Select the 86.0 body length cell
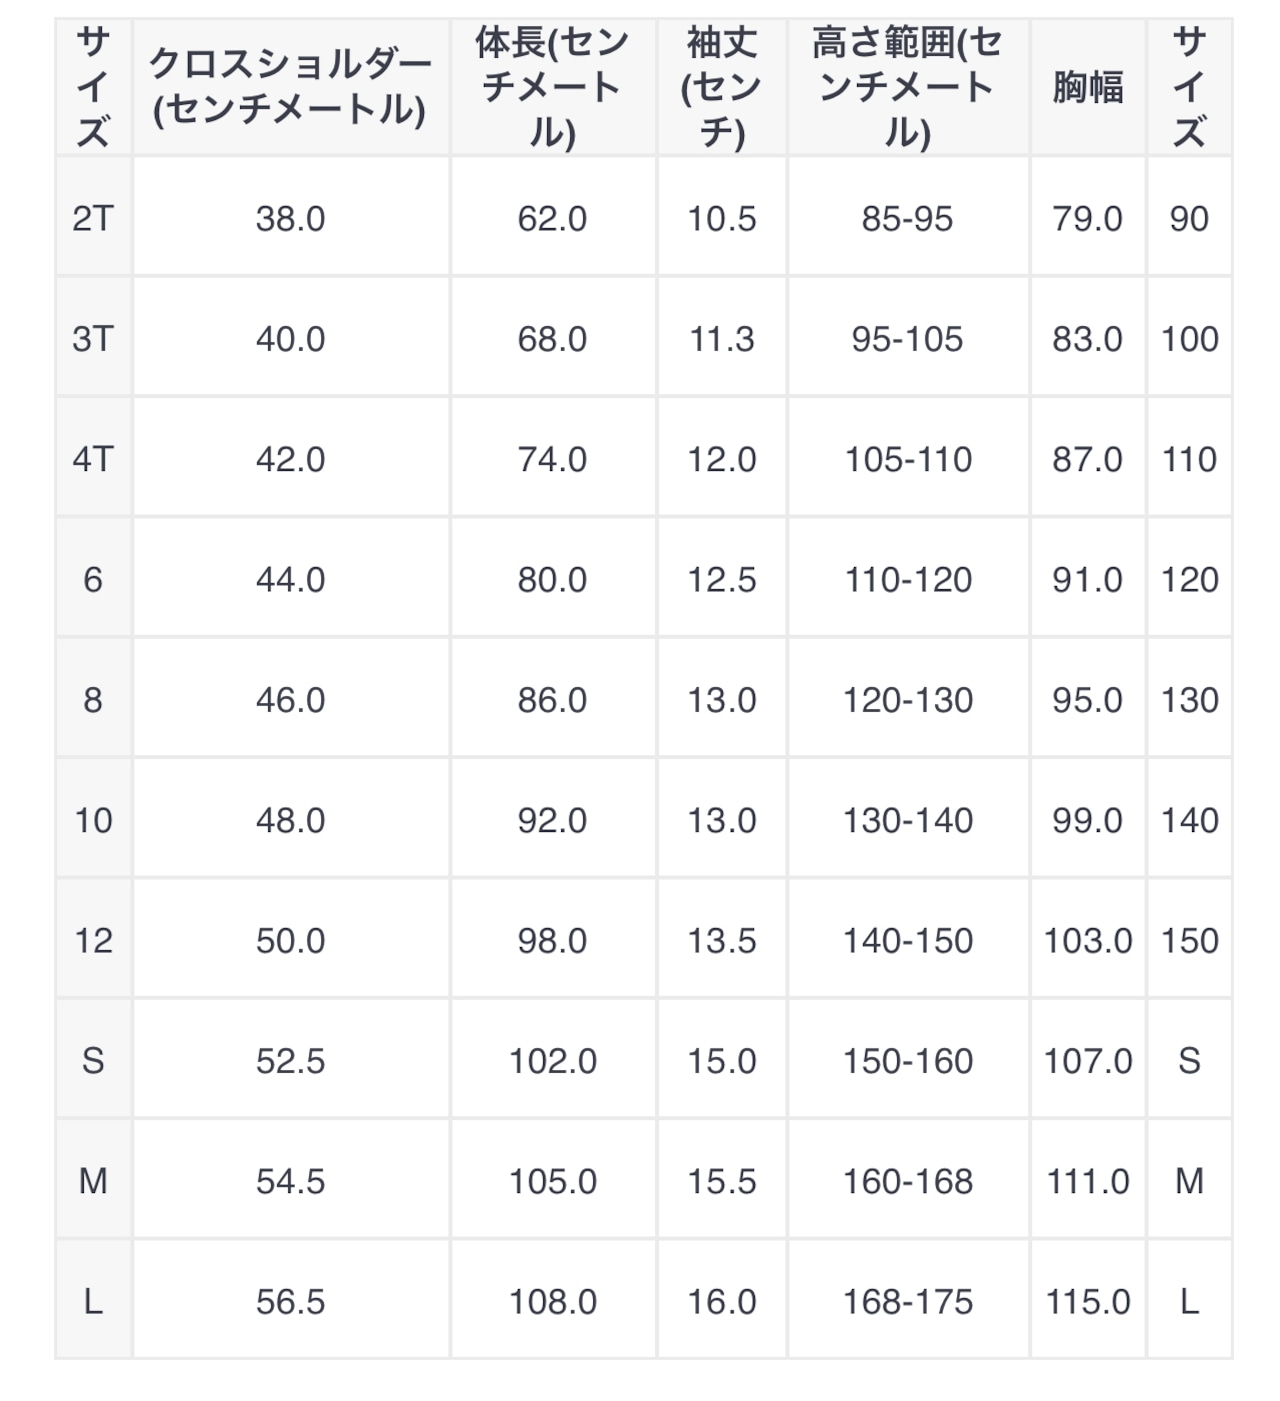The width and height of the screenshot is (1280, 1401). coord(553,699)
